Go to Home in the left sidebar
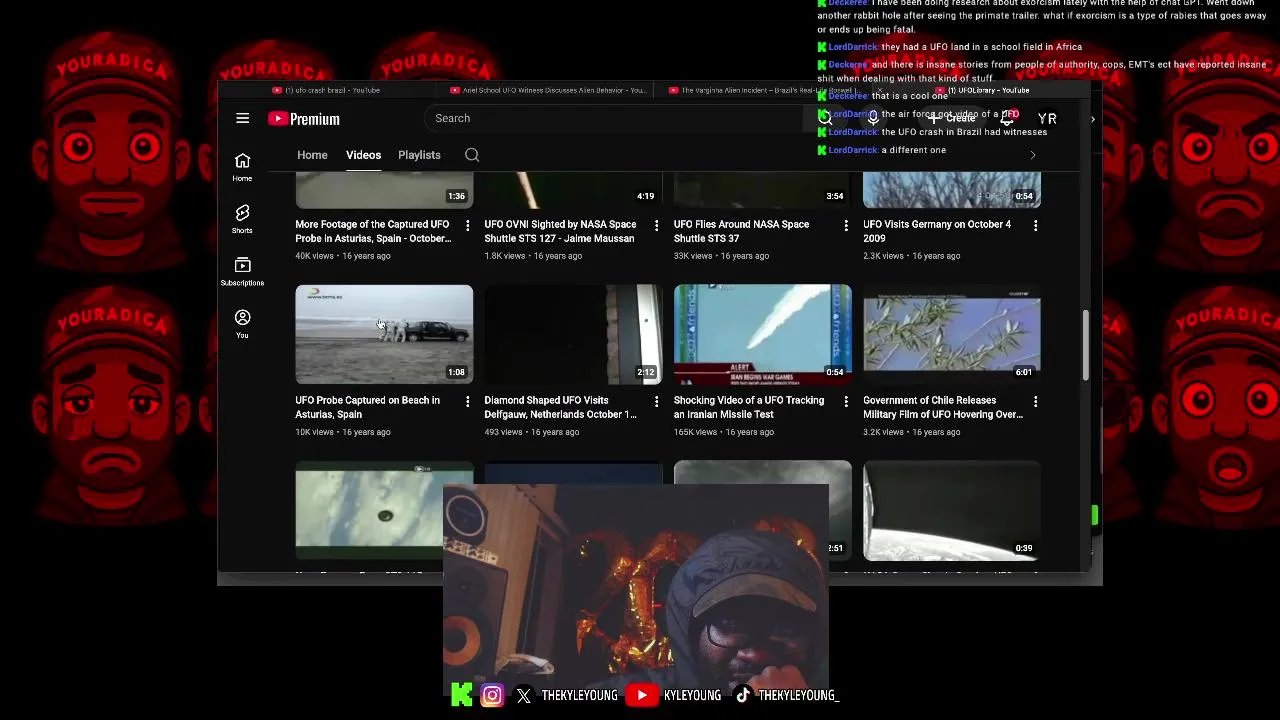This screenshot has height=720, width=1280. [x=242, y=167]
